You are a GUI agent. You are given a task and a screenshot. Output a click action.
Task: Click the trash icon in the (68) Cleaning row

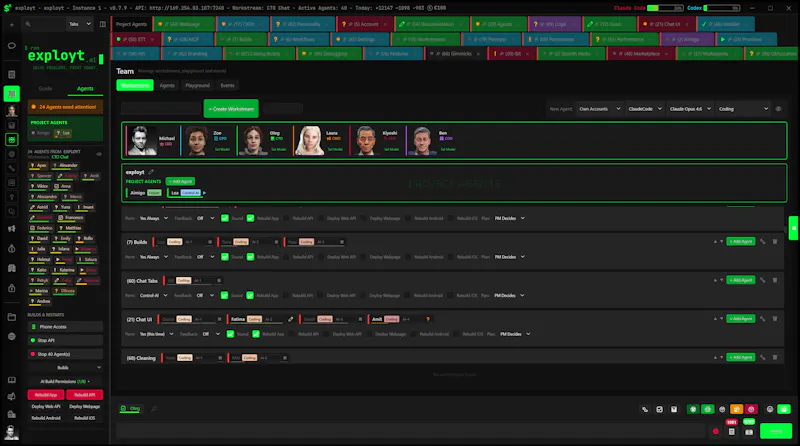click(x=774, y=357)
